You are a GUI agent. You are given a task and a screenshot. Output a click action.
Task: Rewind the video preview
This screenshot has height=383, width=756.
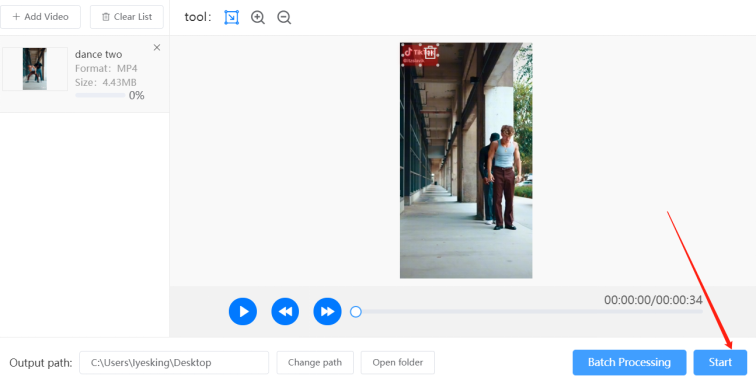285,312
